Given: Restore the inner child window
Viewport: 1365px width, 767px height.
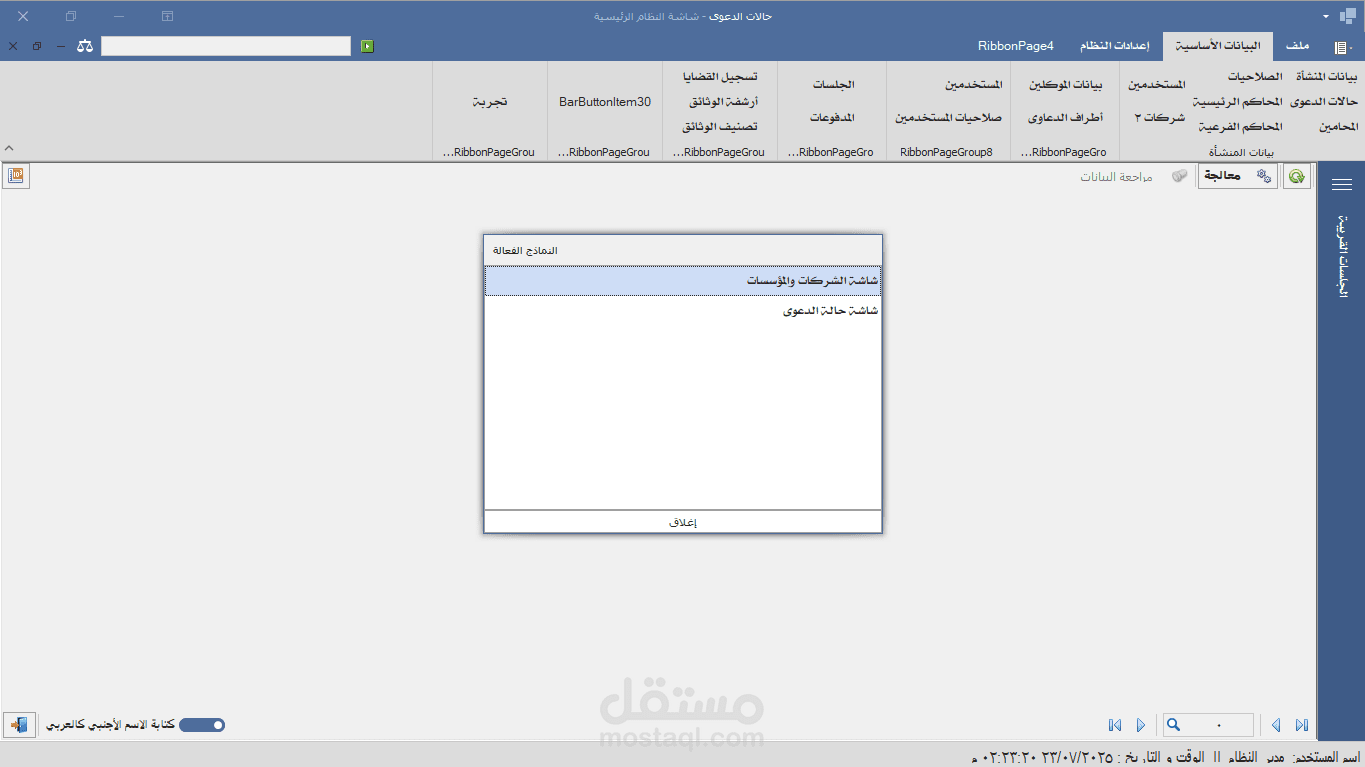Looking at the screenshot, I should 37,46.
